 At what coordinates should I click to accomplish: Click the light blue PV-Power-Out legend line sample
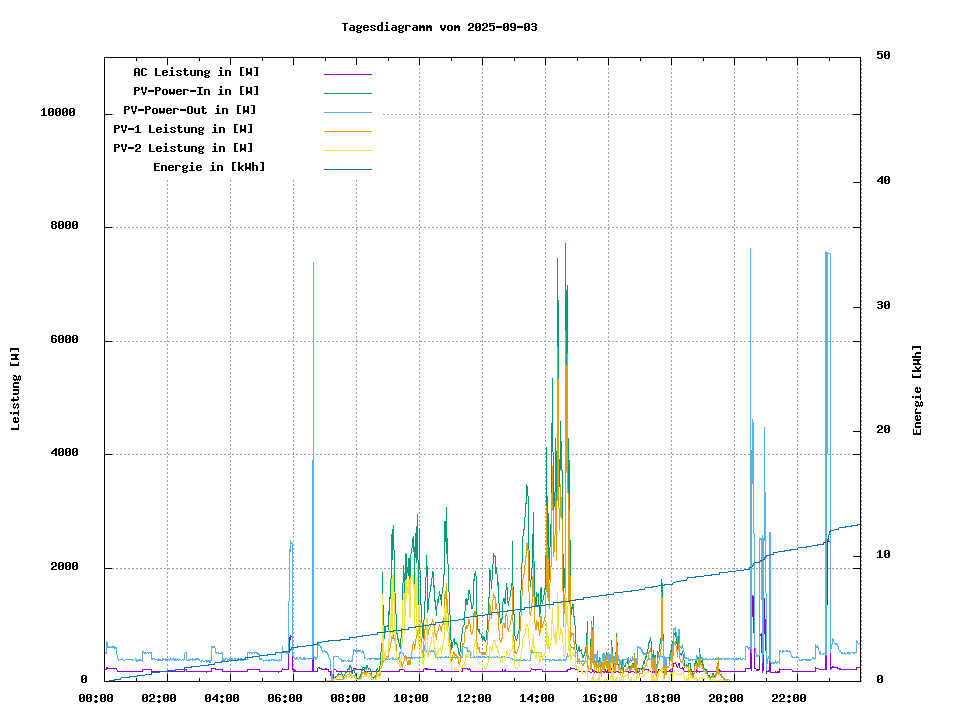click(347, 112)
